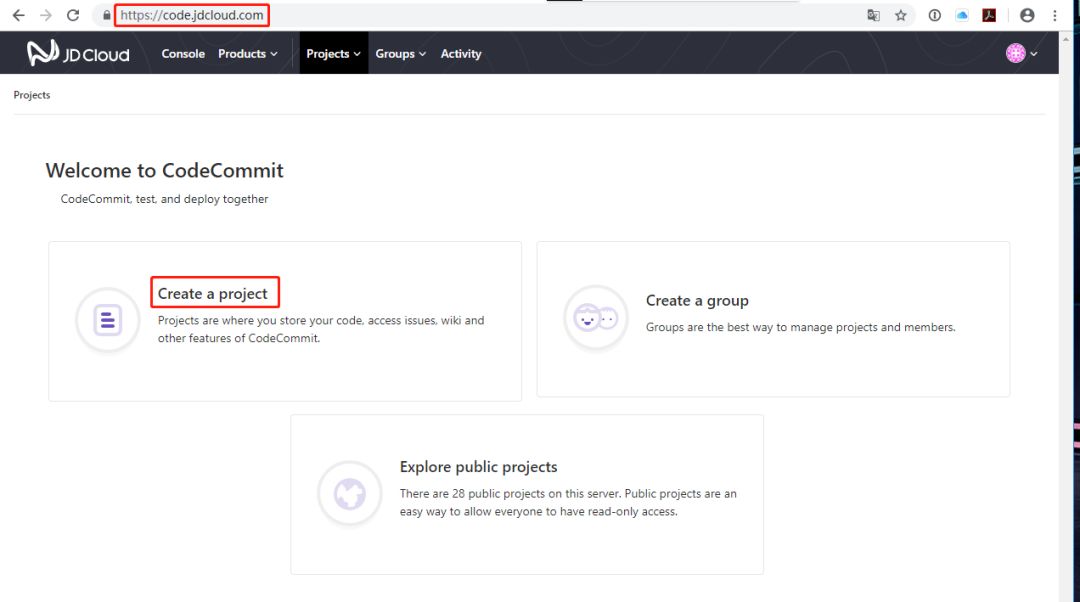Expand the Projects dropdown menu
The width and height of the screenshot is (1080, 602).
tap(333, 54)
